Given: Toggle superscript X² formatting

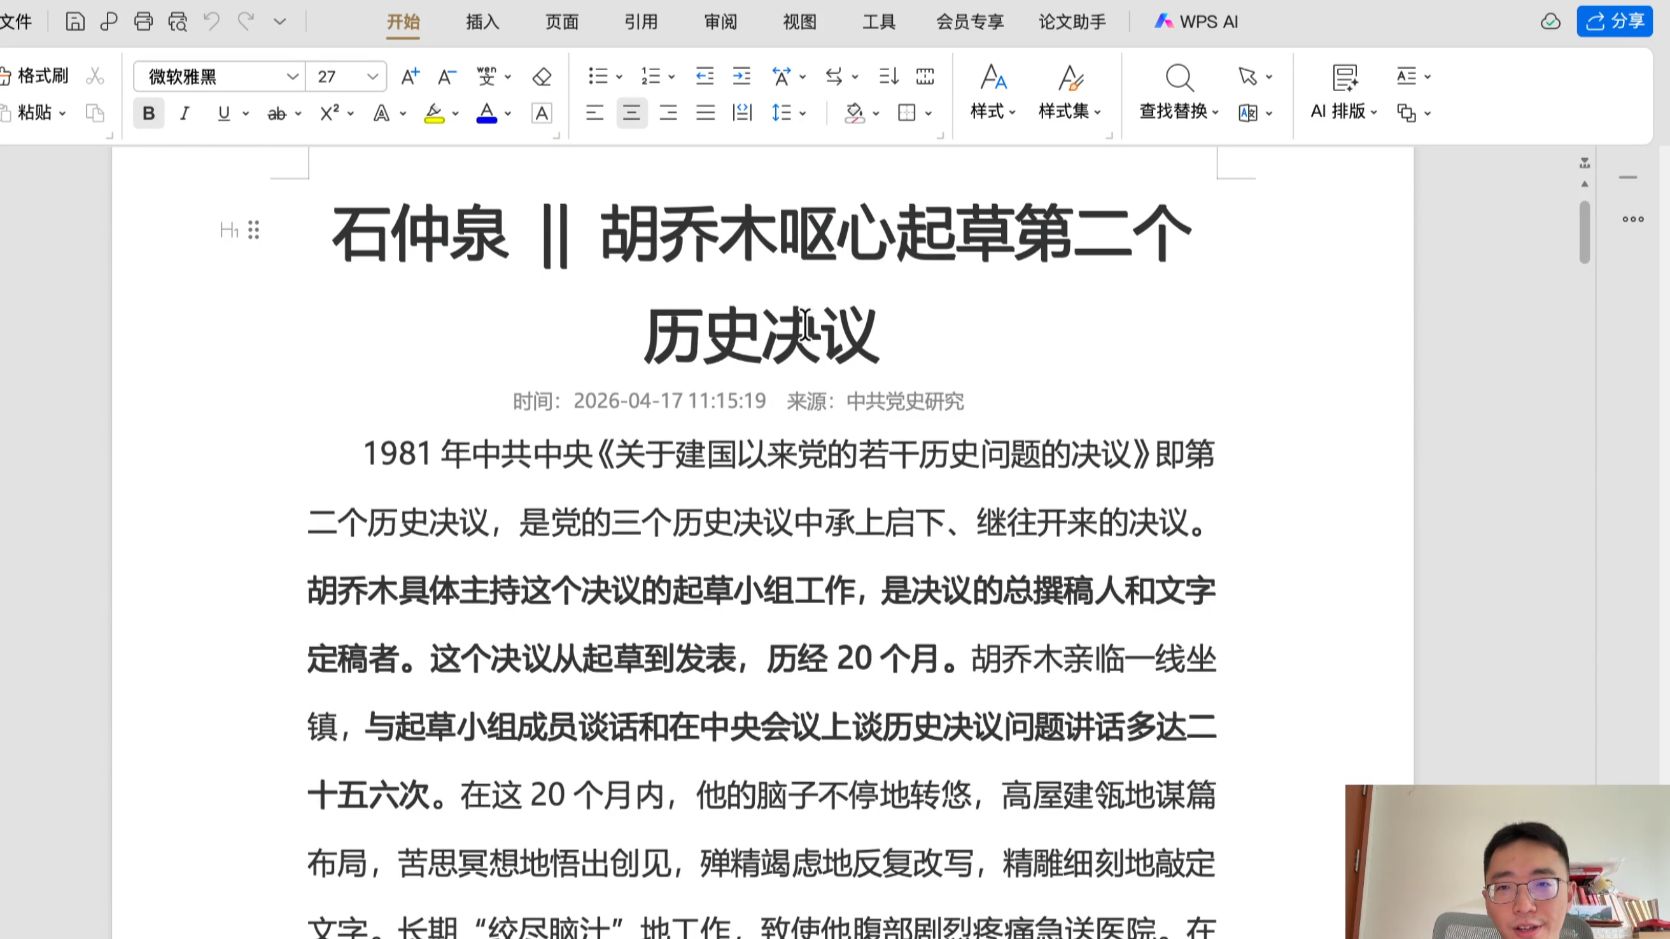Looking at the screenshot, I should 330,113.
